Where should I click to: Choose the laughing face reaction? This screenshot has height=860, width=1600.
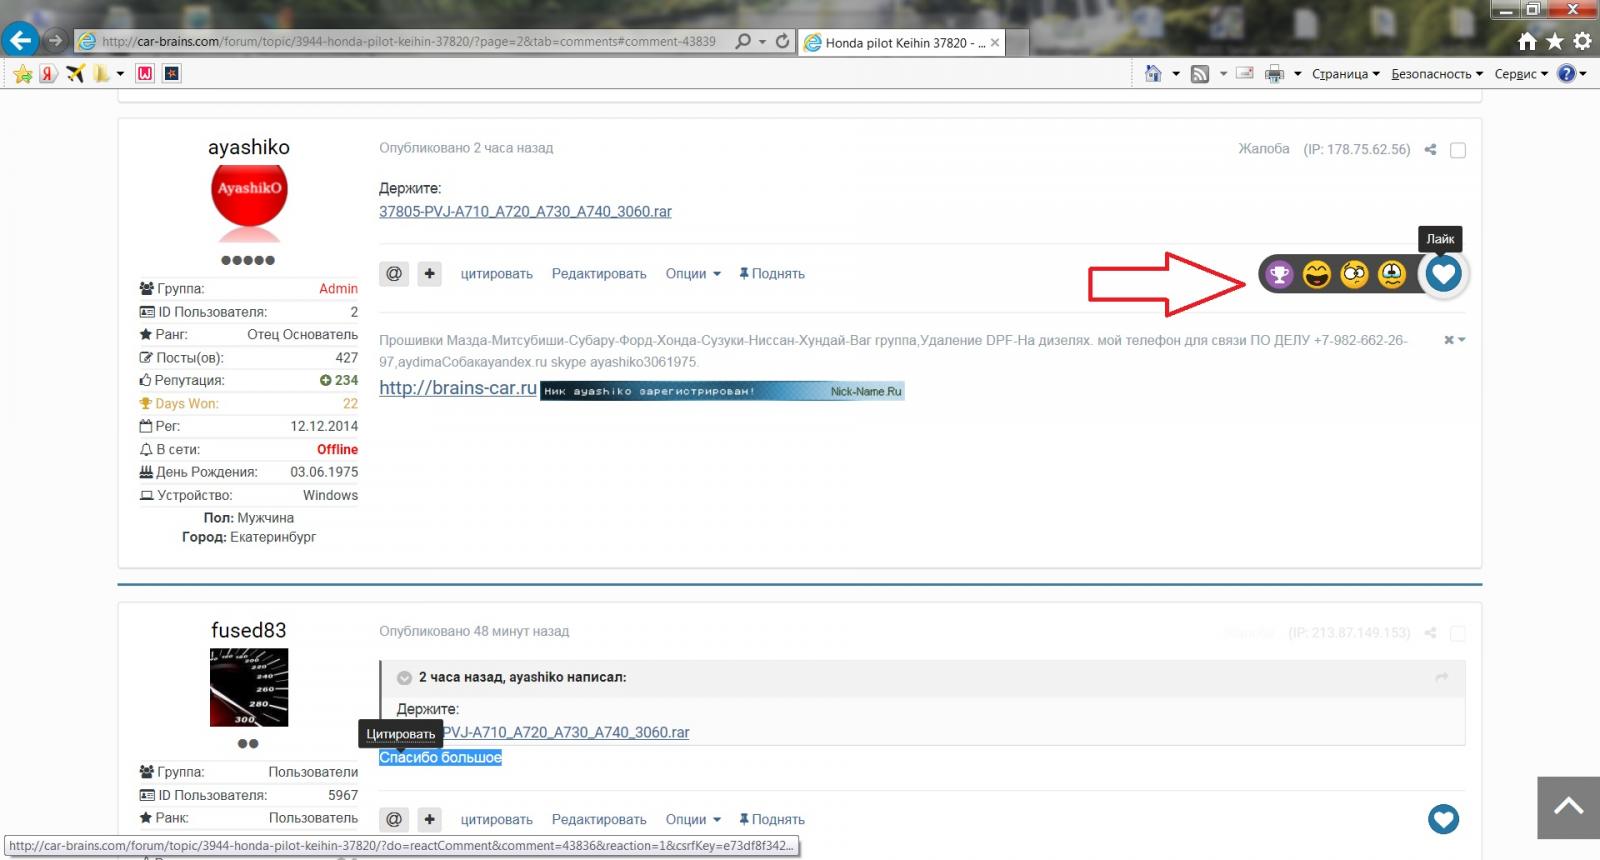point(1317,274)
